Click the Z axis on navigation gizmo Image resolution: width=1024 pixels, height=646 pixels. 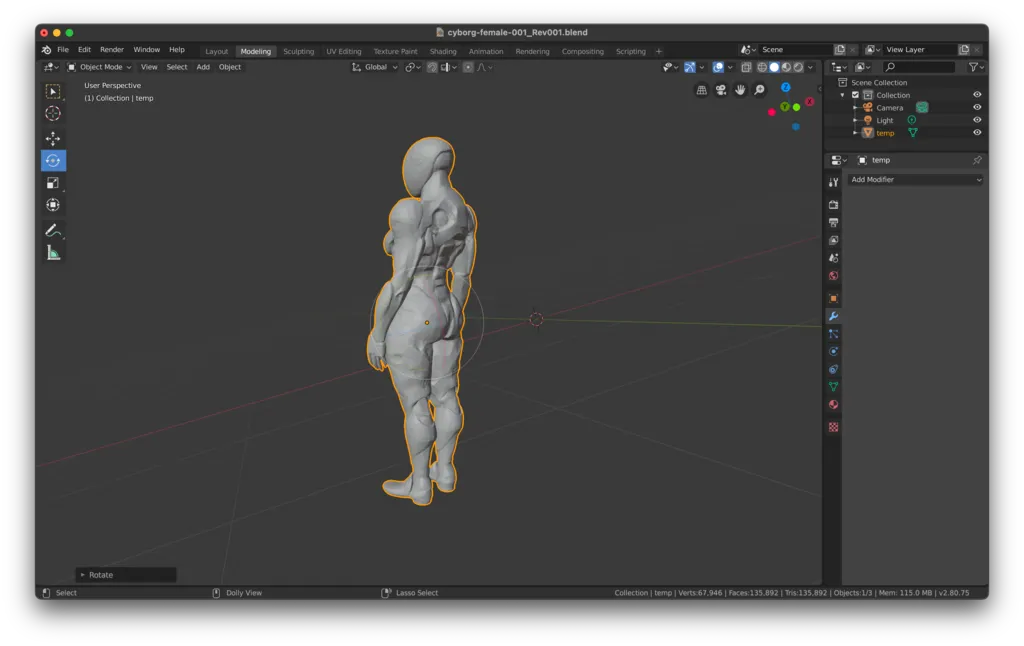coord(786,88)
